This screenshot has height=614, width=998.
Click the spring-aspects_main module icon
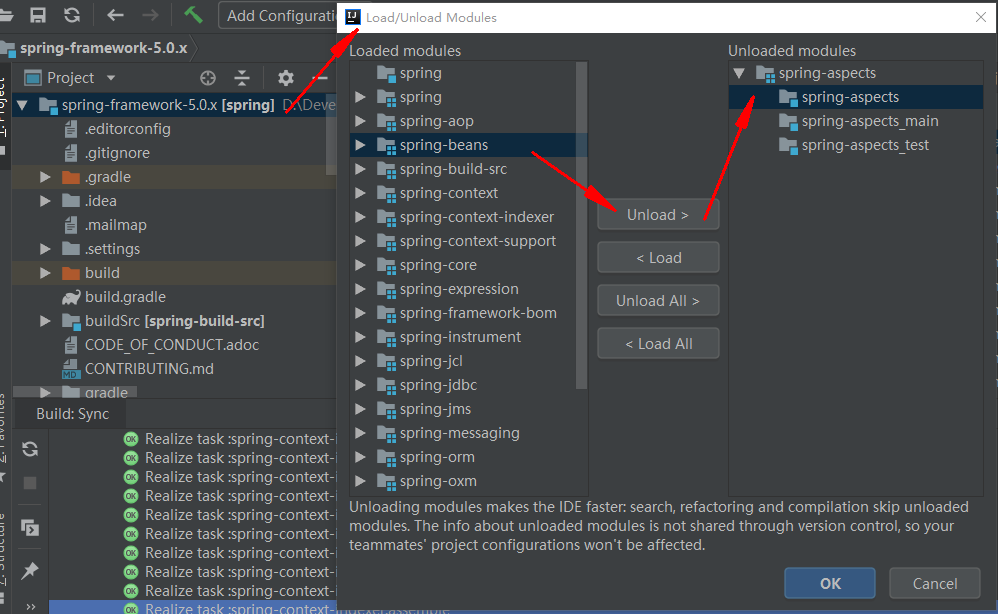click(x=788, y=122)
